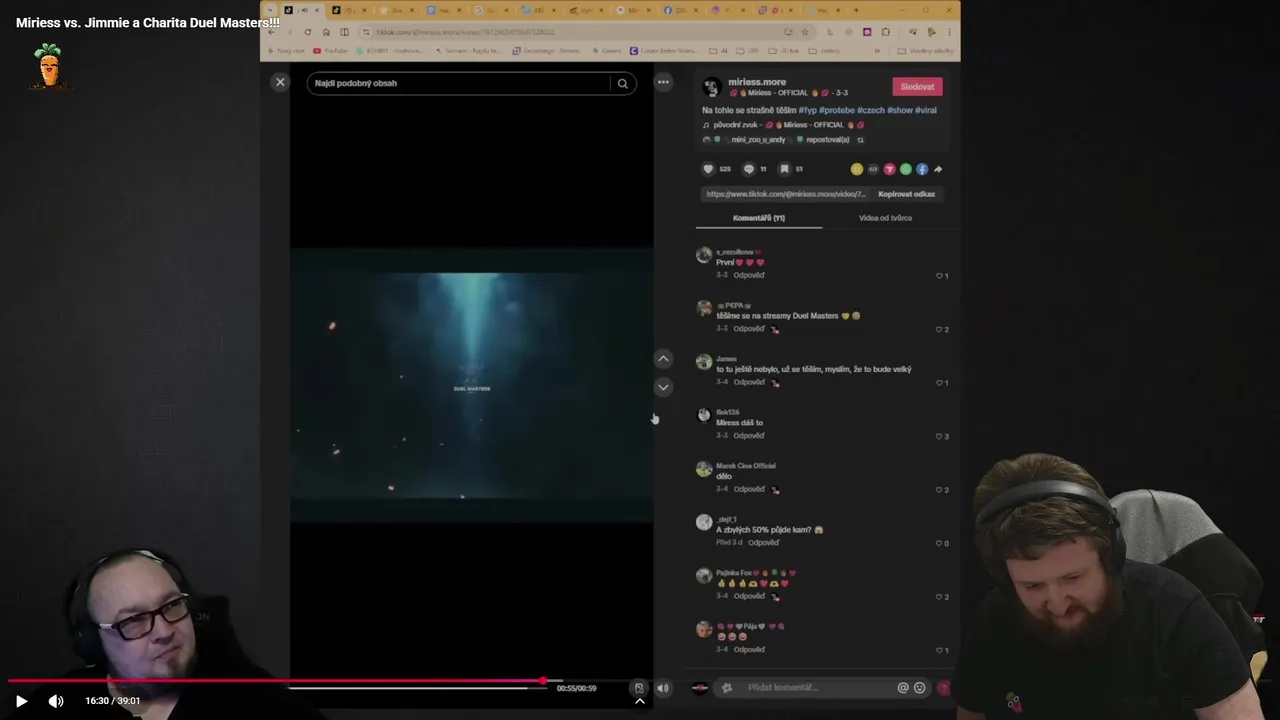Screen dimensions: 1280x720
Task: Click the 'Přidat komentář...' input field
Action: (820, 687)
